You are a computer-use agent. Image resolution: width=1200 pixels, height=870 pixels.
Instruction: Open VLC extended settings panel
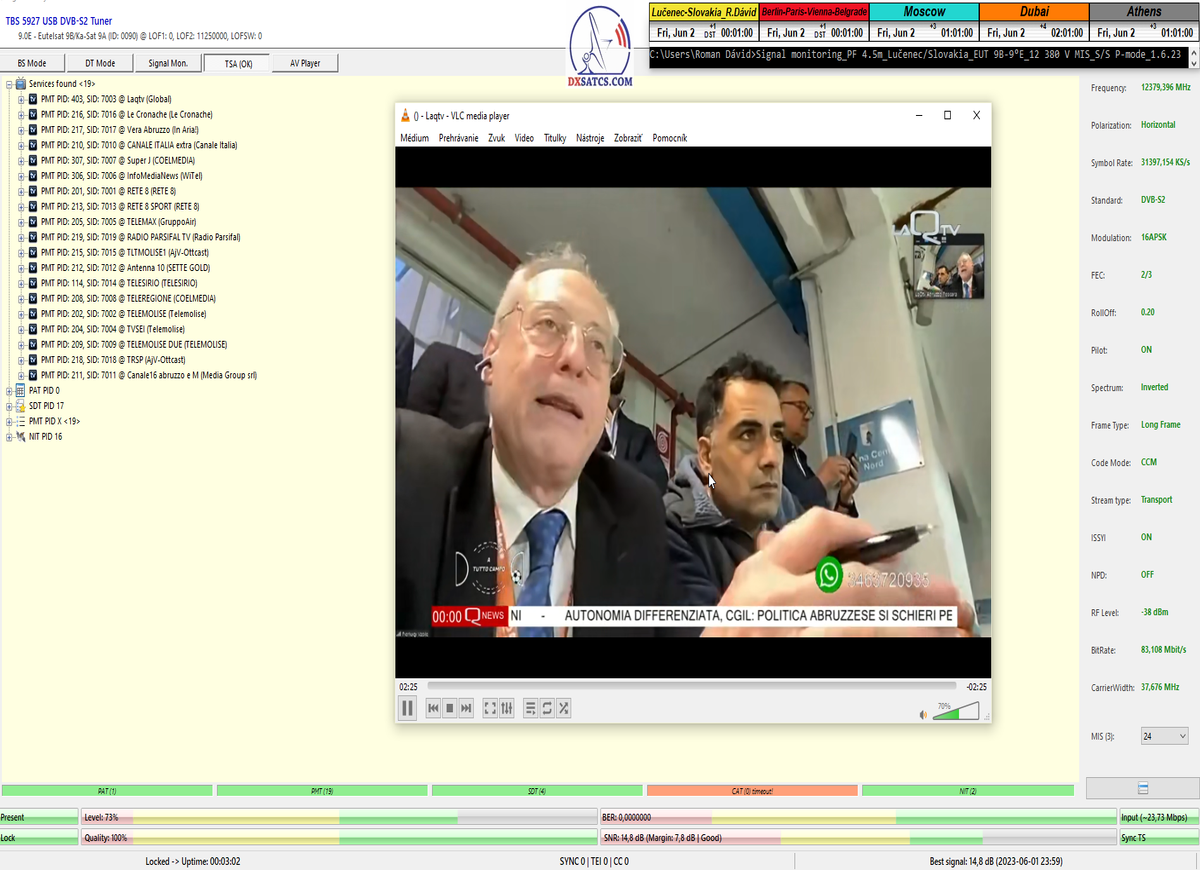507,708
